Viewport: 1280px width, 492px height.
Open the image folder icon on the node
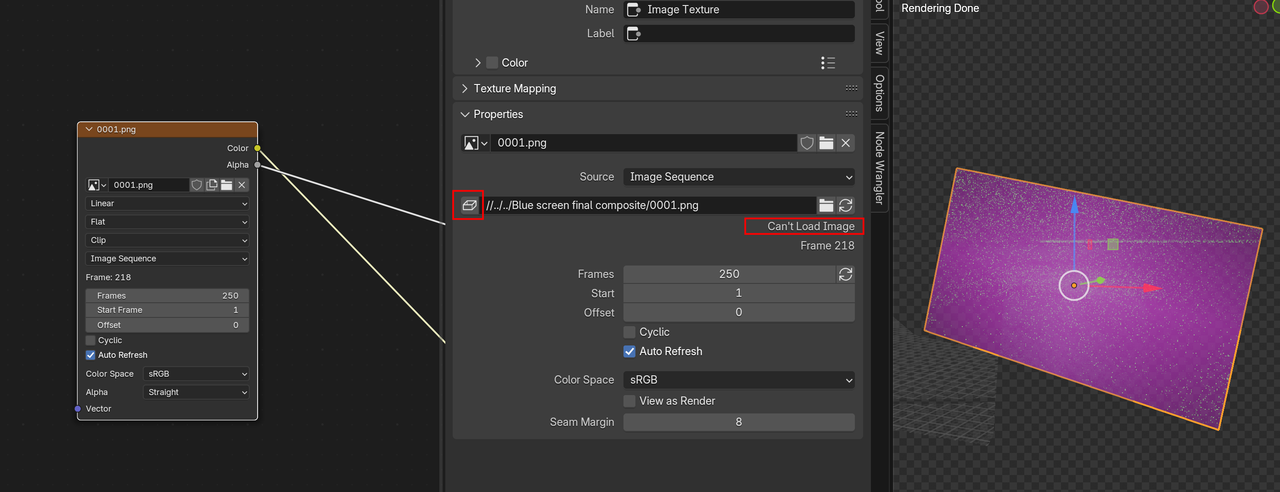pos(227,185)
